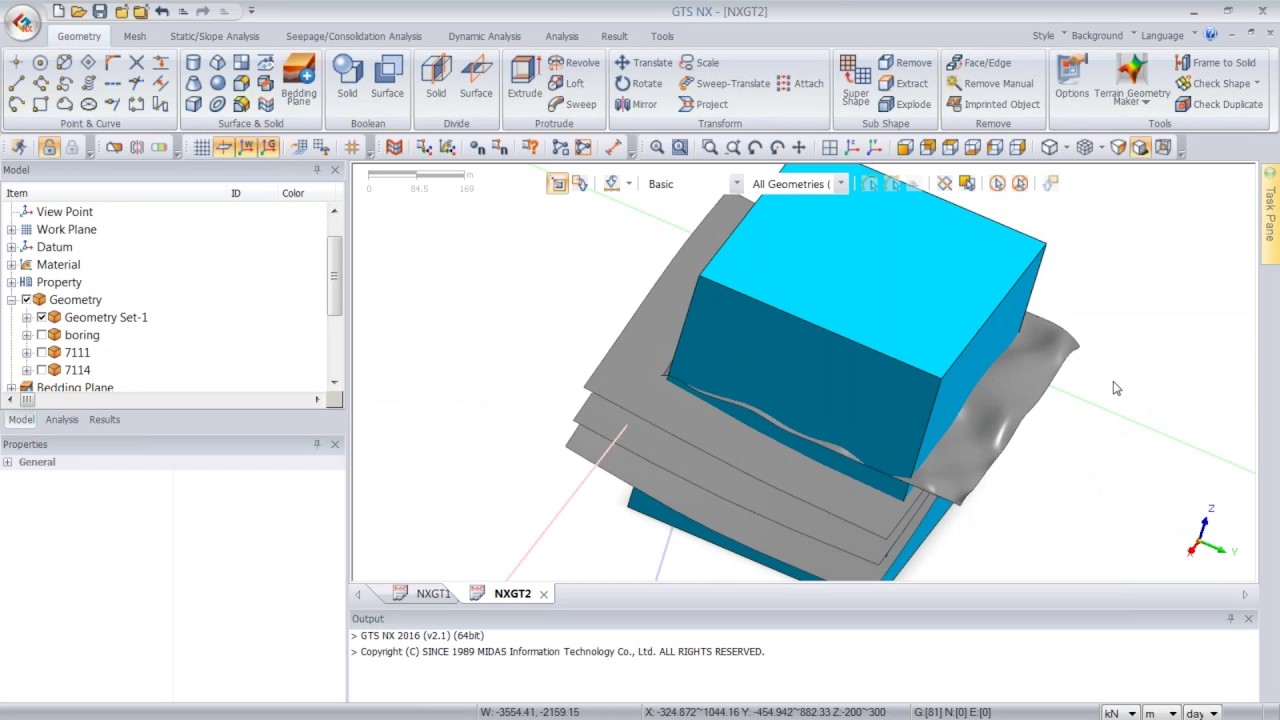Click the Imprinted Object tool
Viewport: 1280px width, 720px height.
(x=993, y=104)
